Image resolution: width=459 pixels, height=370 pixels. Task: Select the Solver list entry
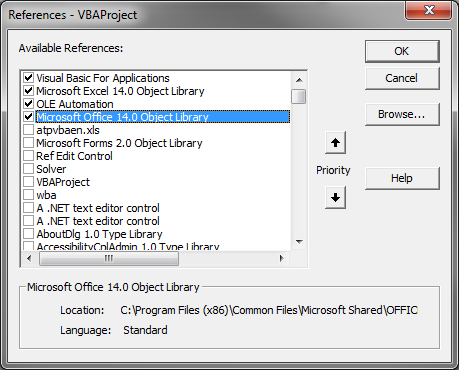[x=51, y=169]
